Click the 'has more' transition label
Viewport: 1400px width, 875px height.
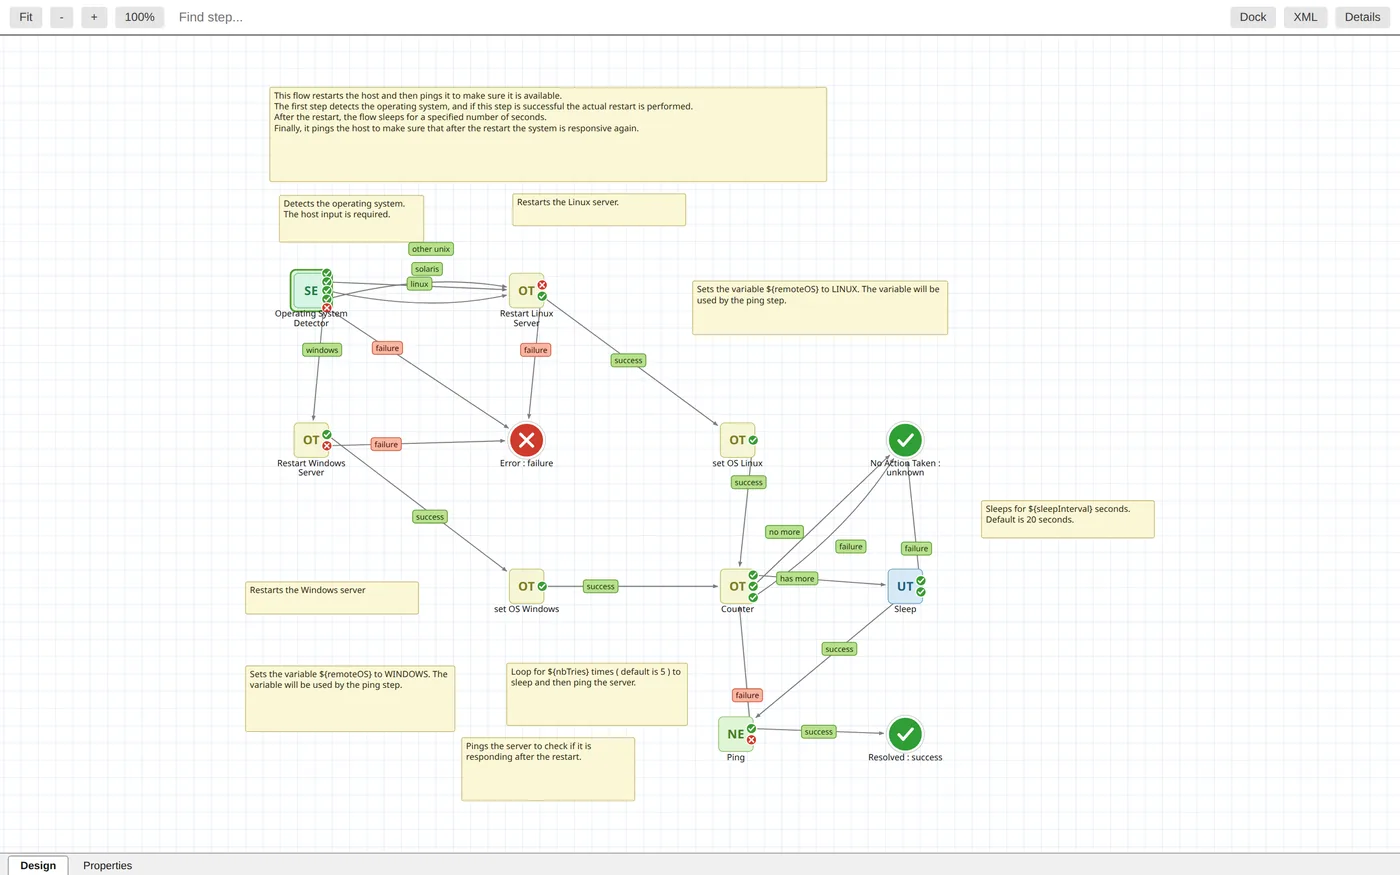(x=797, y=579)
